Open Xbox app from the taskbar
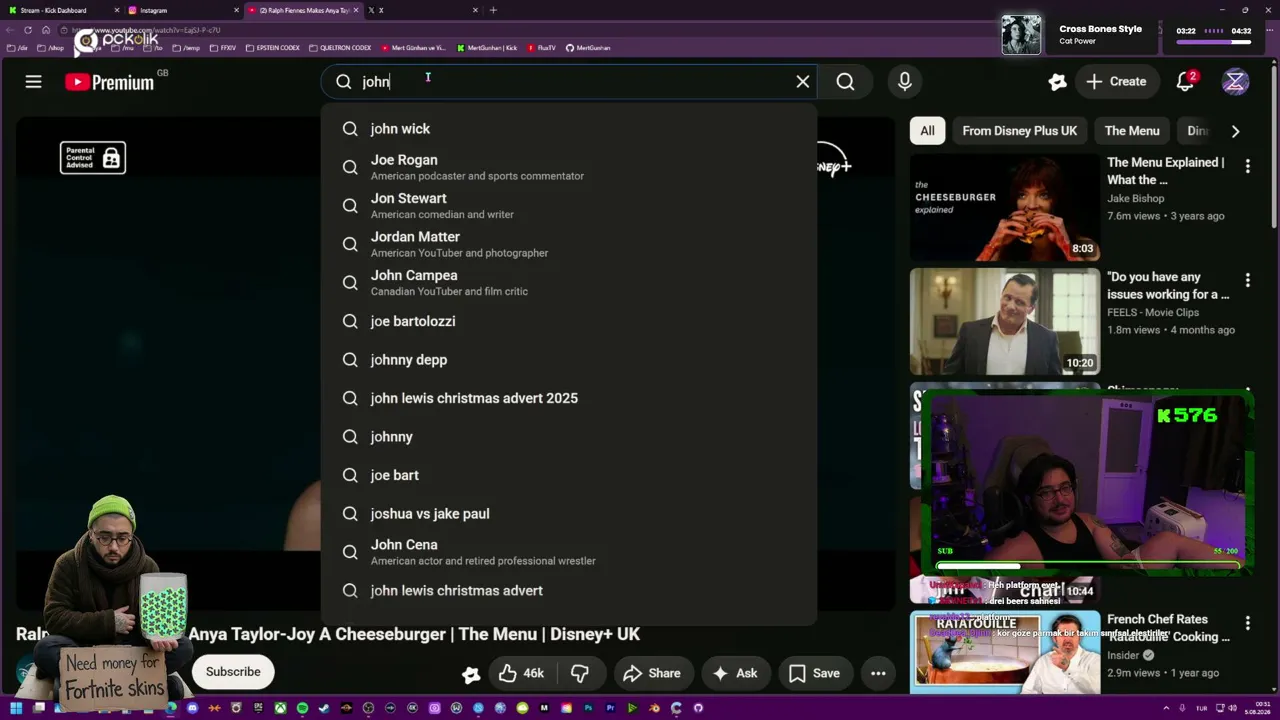Viewport: 1280px width, 720px height. 280,708
